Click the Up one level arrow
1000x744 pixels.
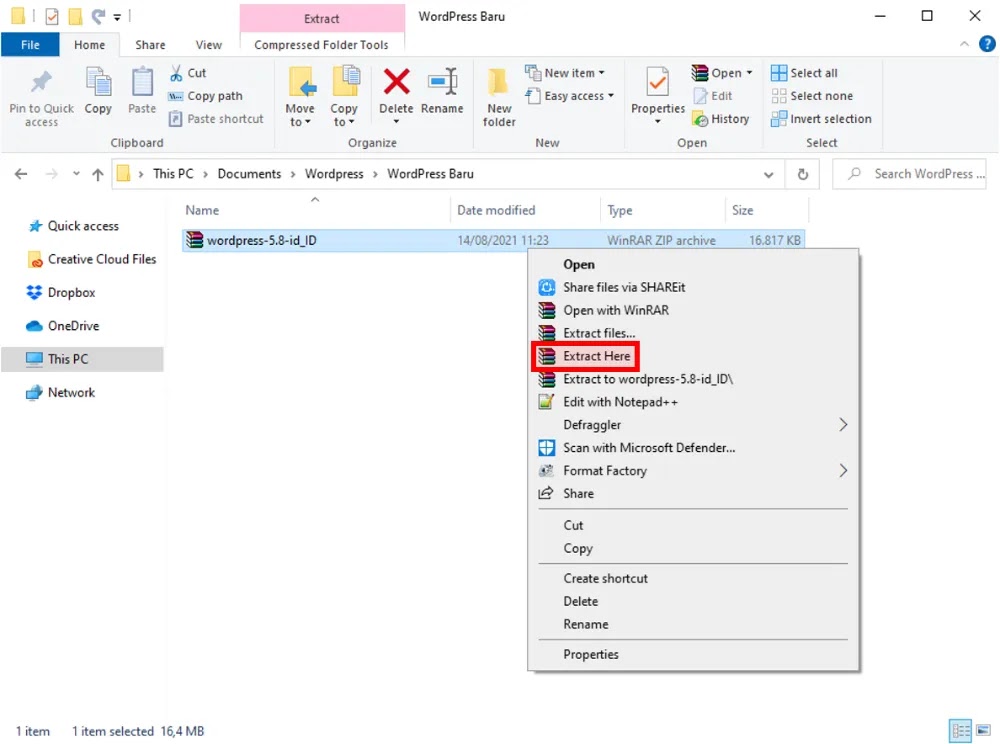[98, 173]
